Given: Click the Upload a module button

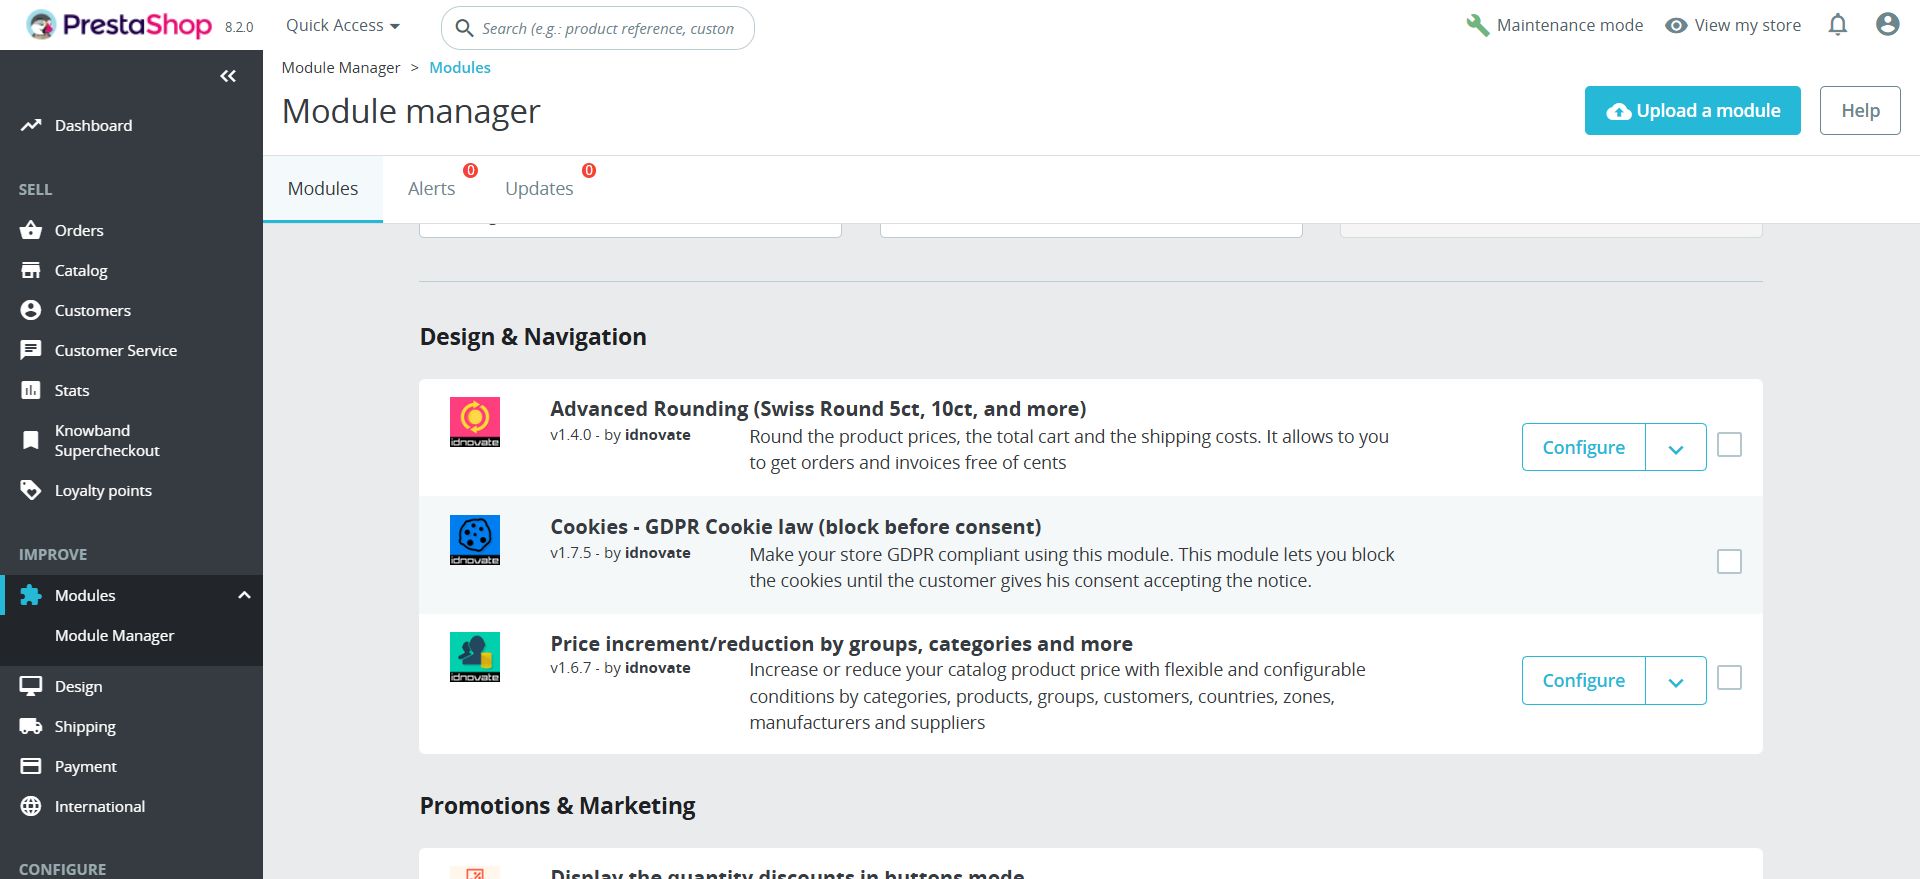Looking at the screenshot, I should click(x=1692, y=111).
